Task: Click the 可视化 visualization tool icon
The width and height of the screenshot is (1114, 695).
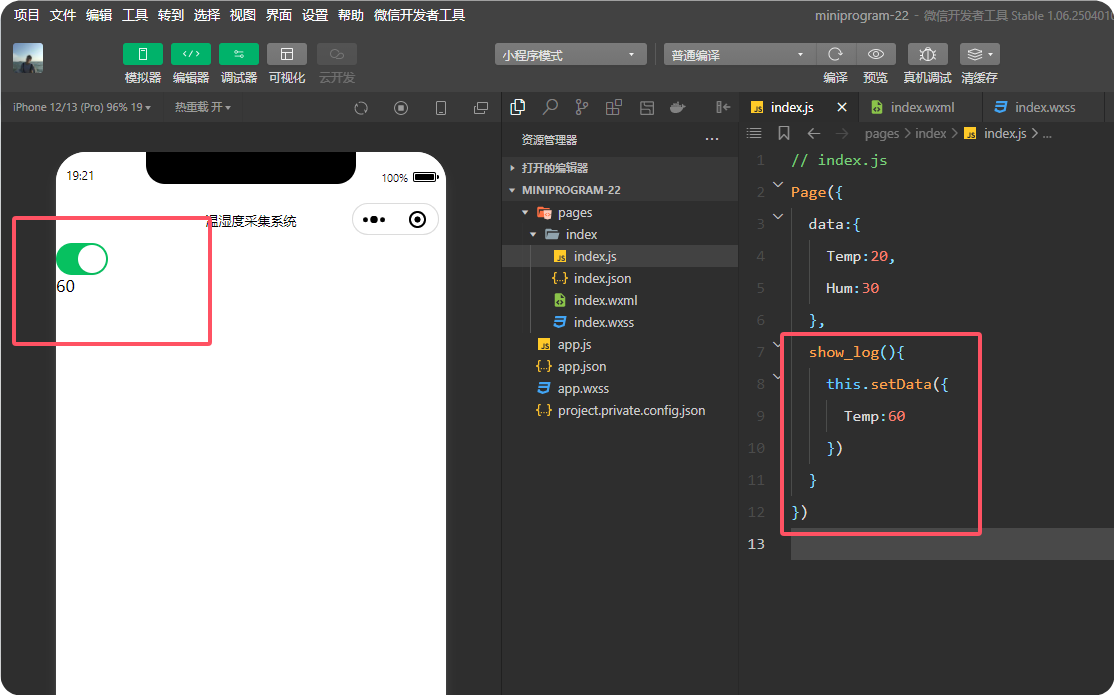Action: tap(287, 53)
